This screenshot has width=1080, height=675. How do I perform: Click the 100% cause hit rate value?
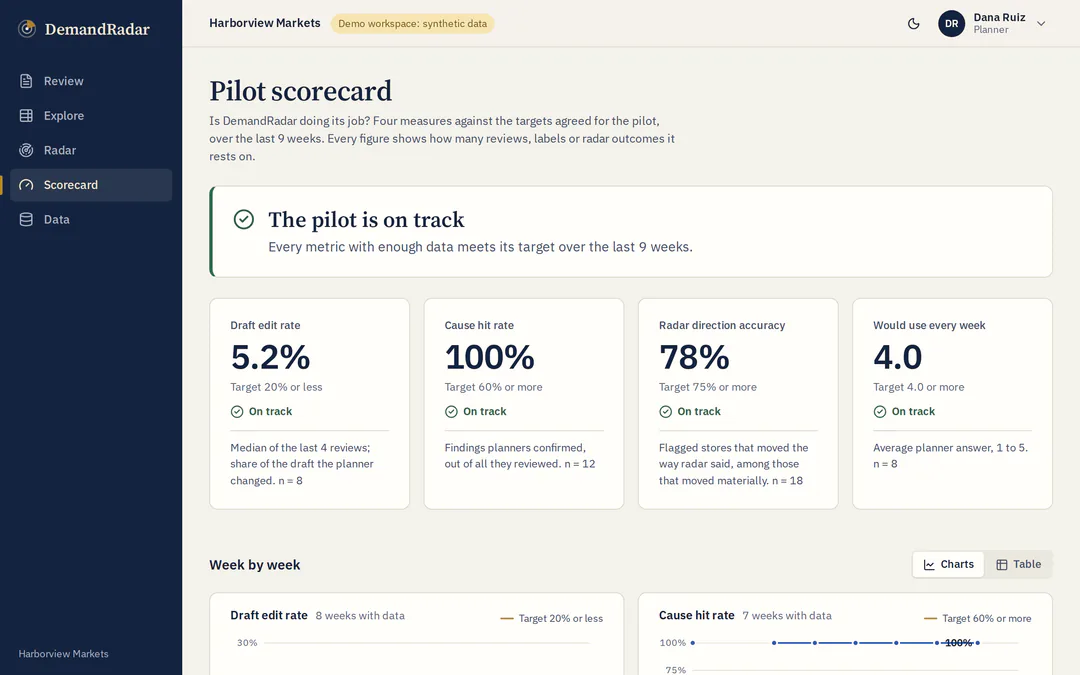coord(489,357)
